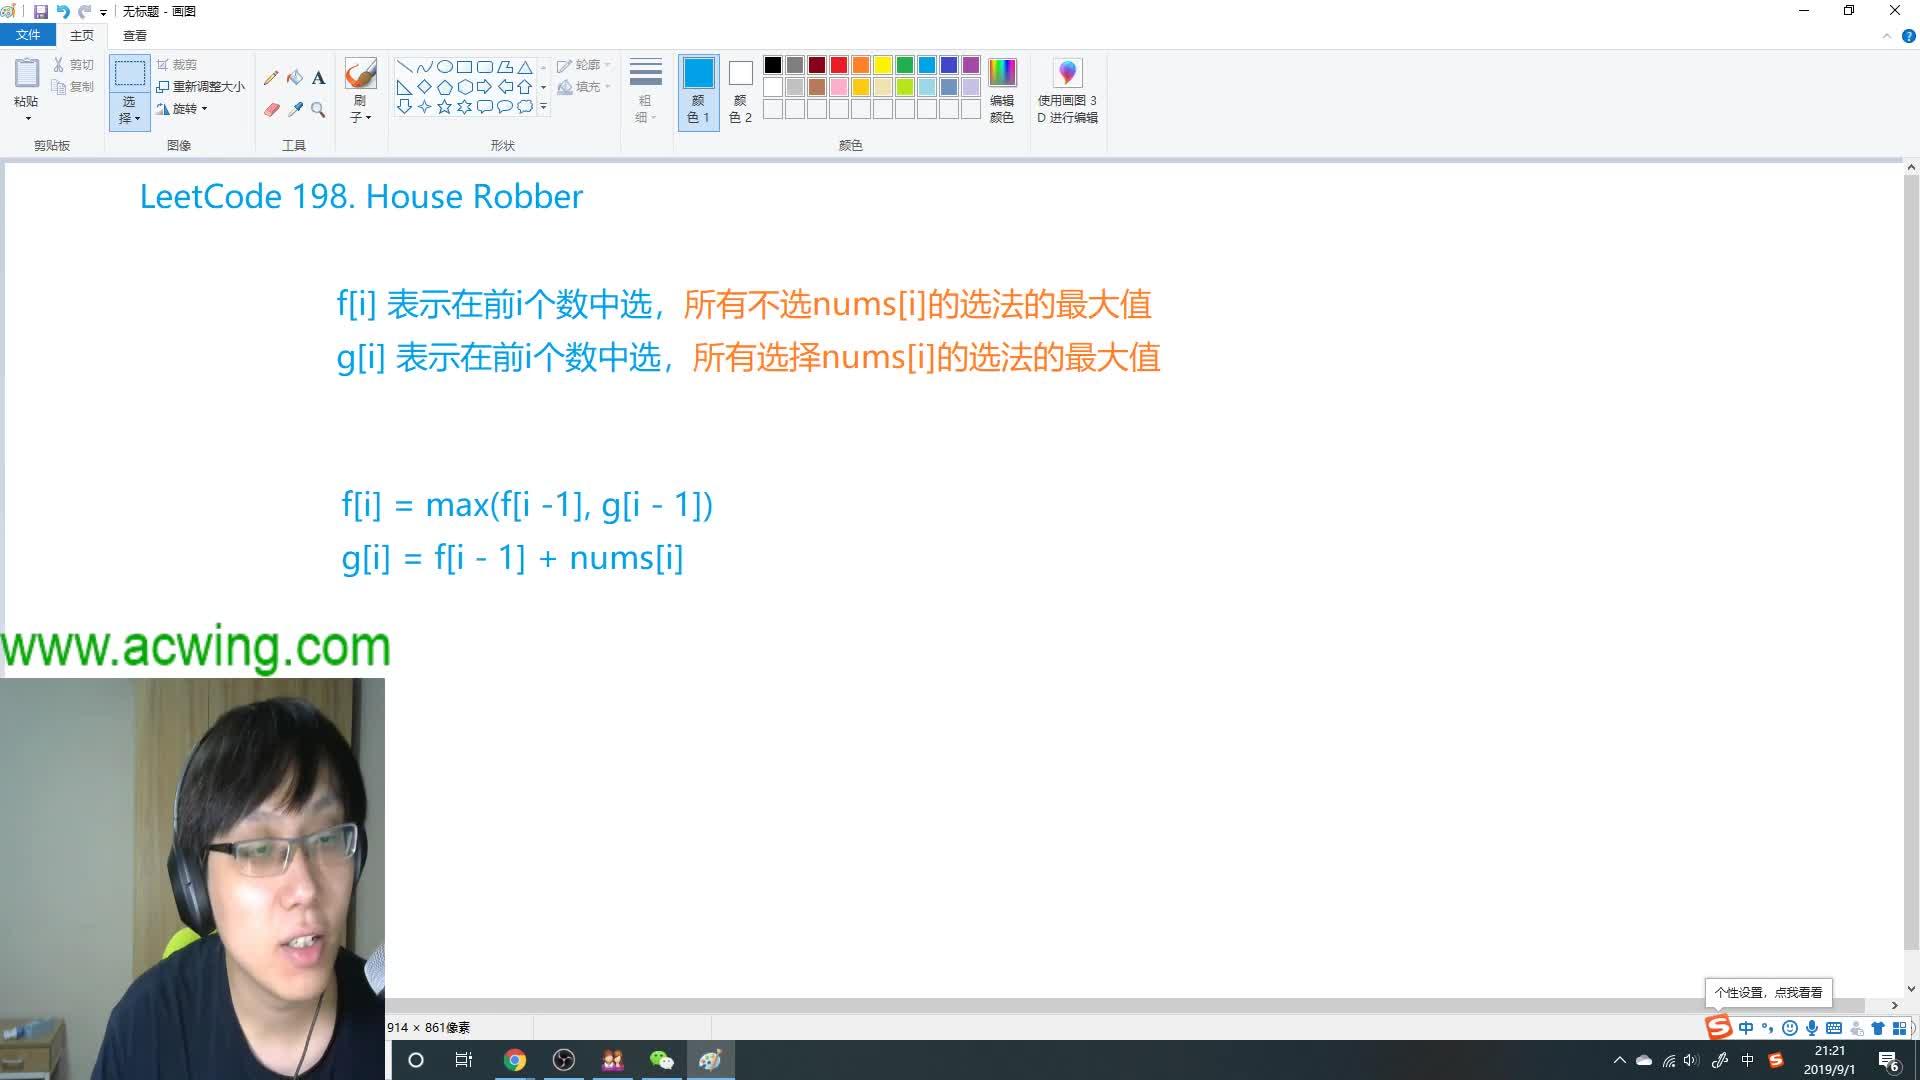
Task: Open WeChat from the taskbar
Action: tap(662, 1060)
